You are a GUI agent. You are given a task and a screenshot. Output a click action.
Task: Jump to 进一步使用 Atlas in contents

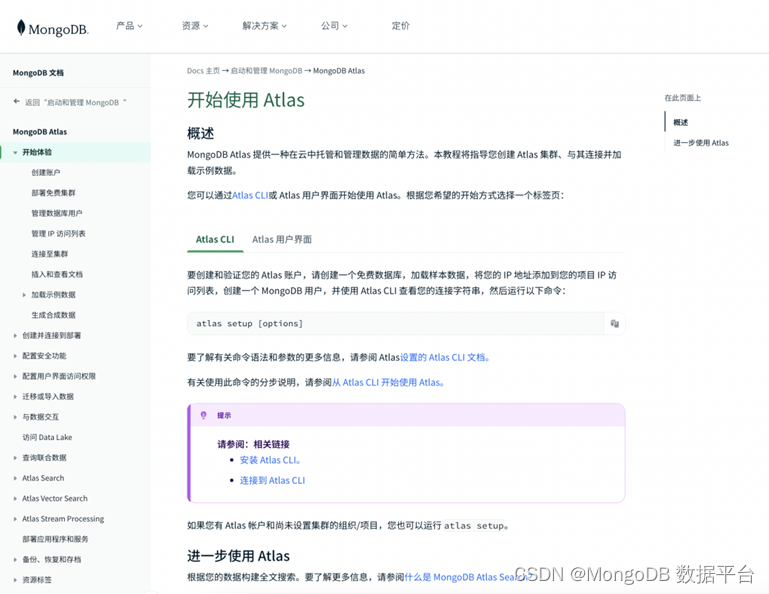(701, 143)
